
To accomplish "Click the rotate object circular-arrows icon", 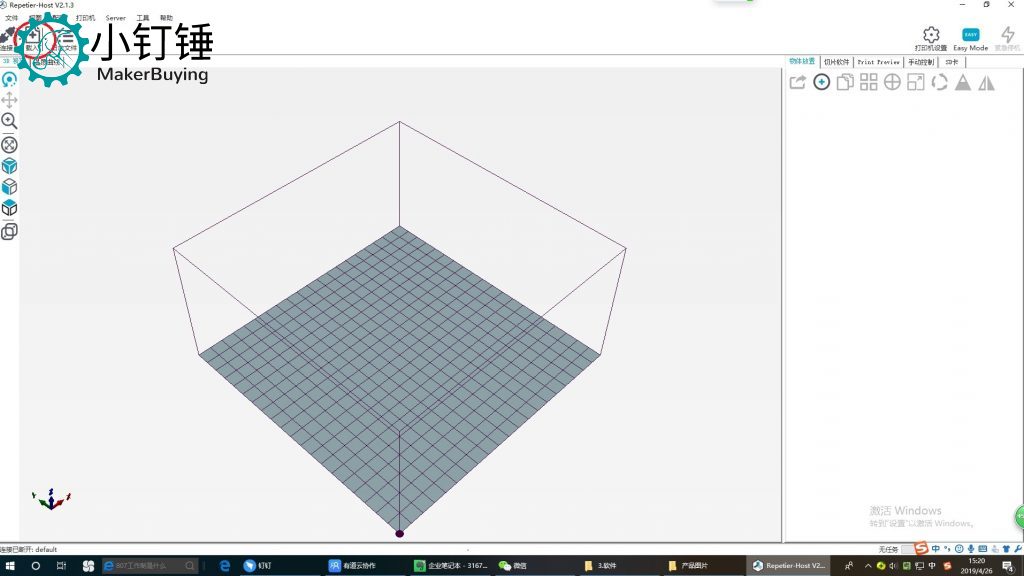I will (x=939, y=82).
